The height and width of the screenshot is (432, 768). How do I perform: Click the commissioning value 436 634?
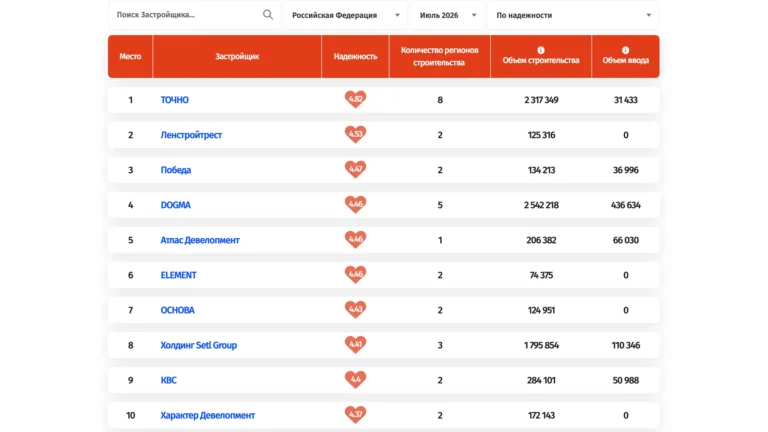point(625,205)
